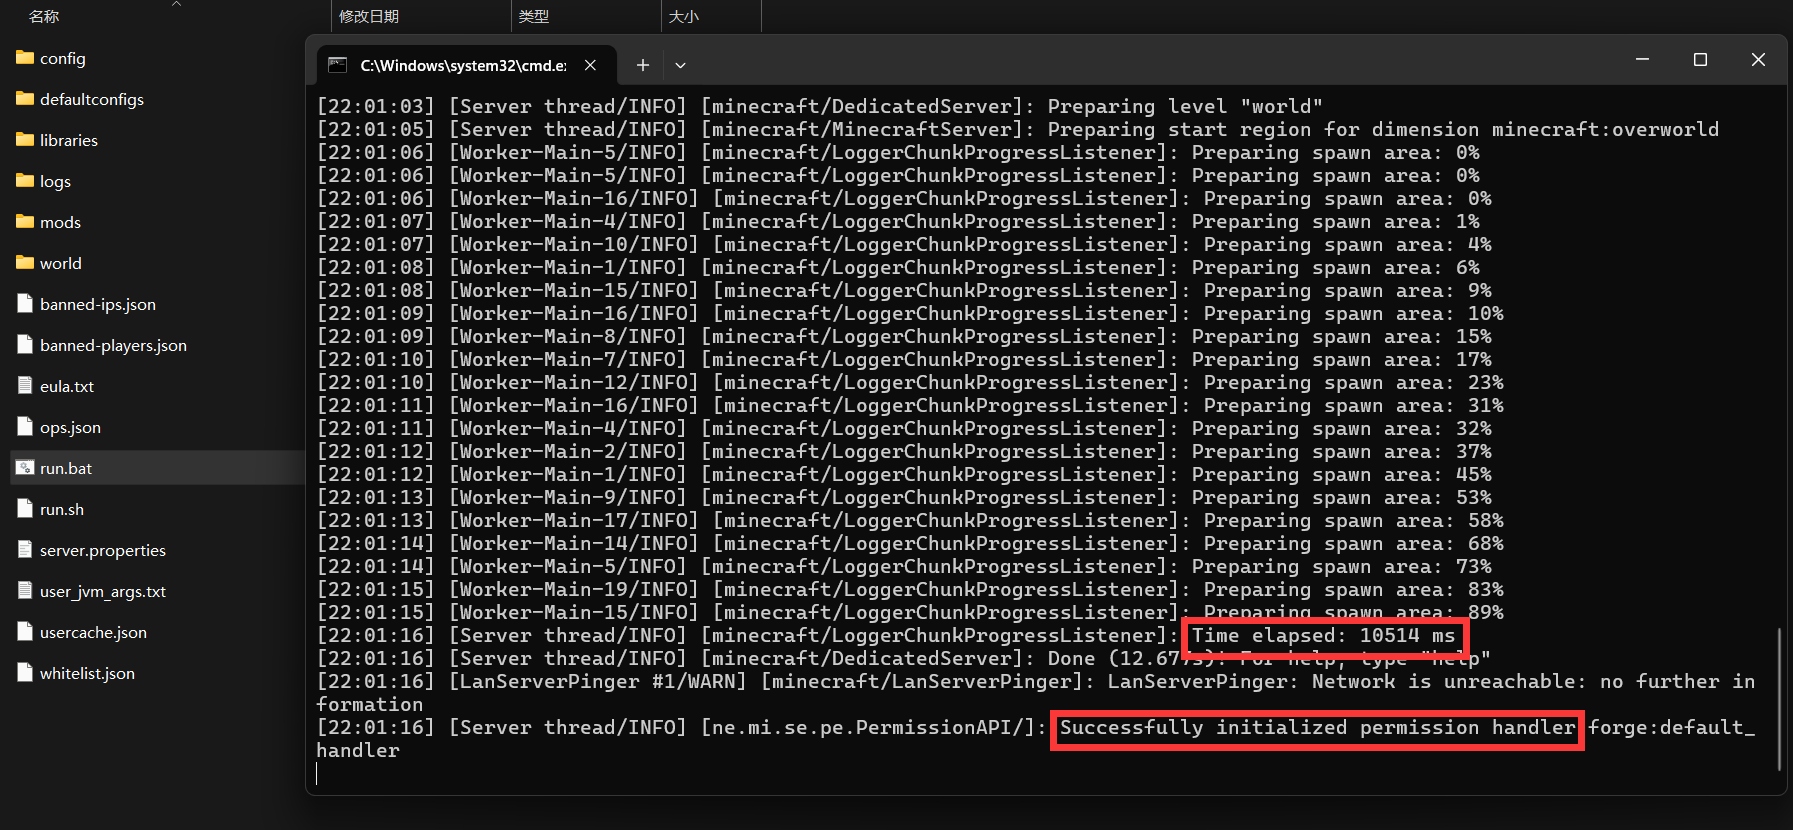The image size is (1793, 830).
Task: Click the run.sh file icon
Action: pyautogui.click(x=25, y=509)
